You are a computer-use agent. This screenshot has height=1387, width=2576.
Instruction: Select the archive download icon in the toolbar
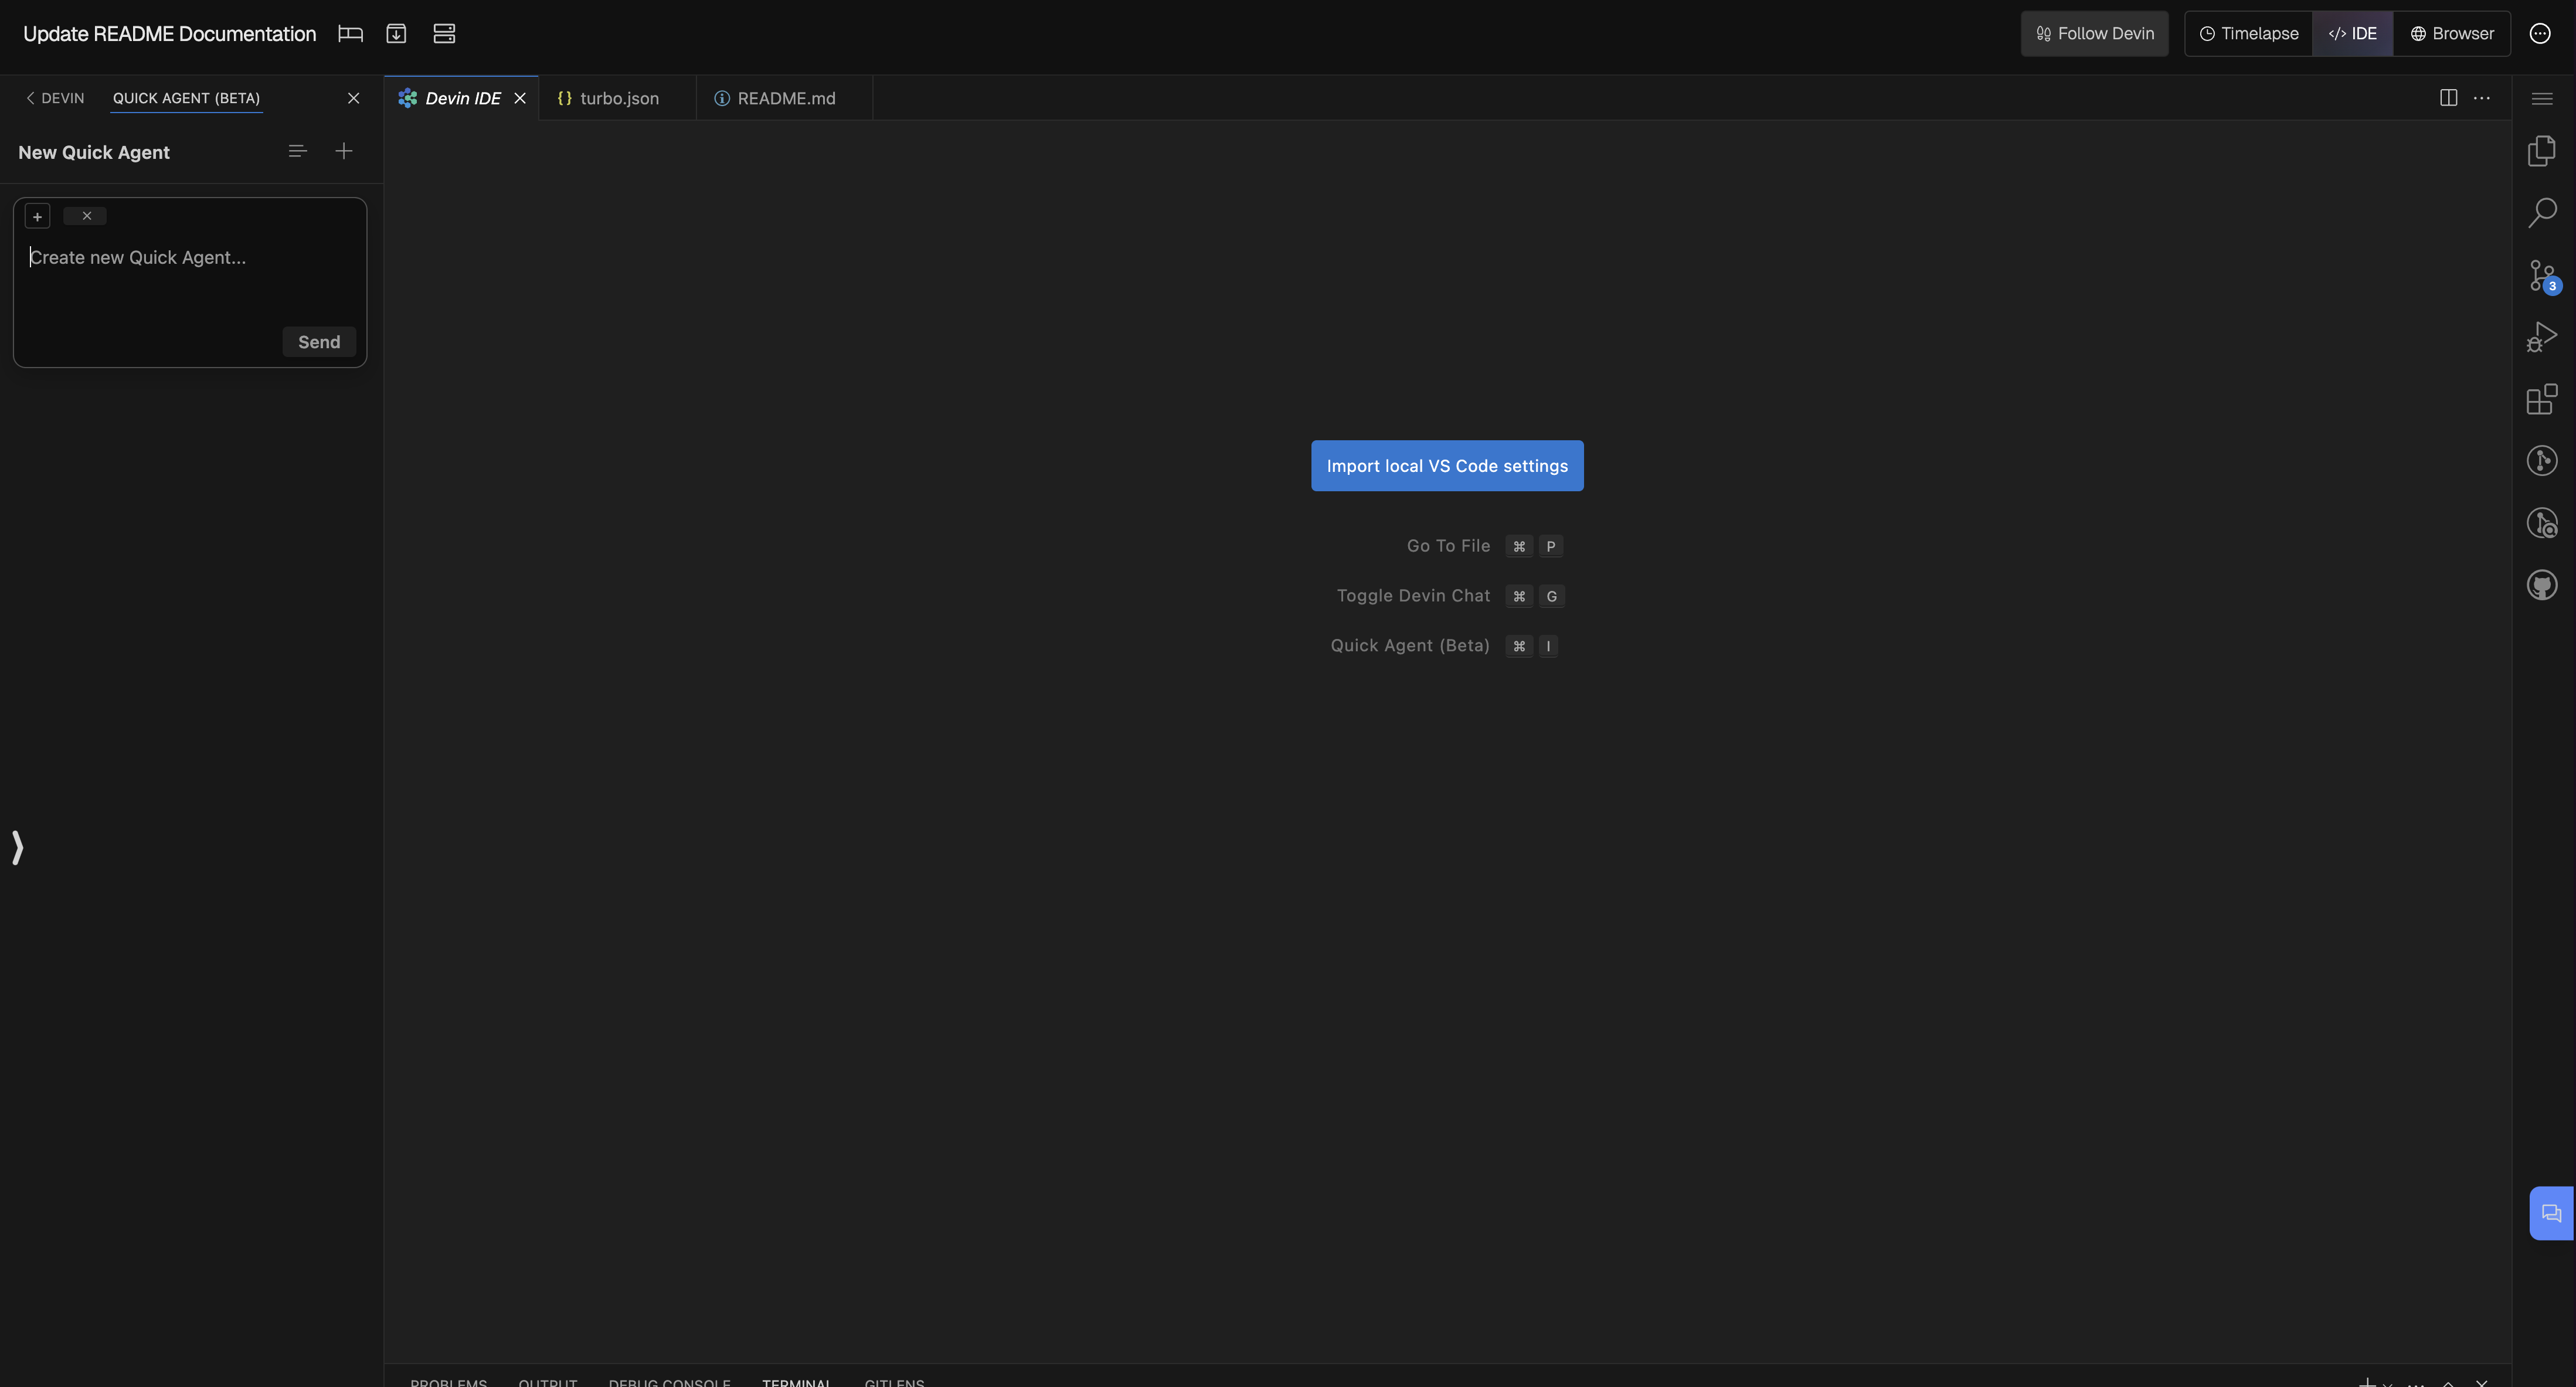(396, 33)
